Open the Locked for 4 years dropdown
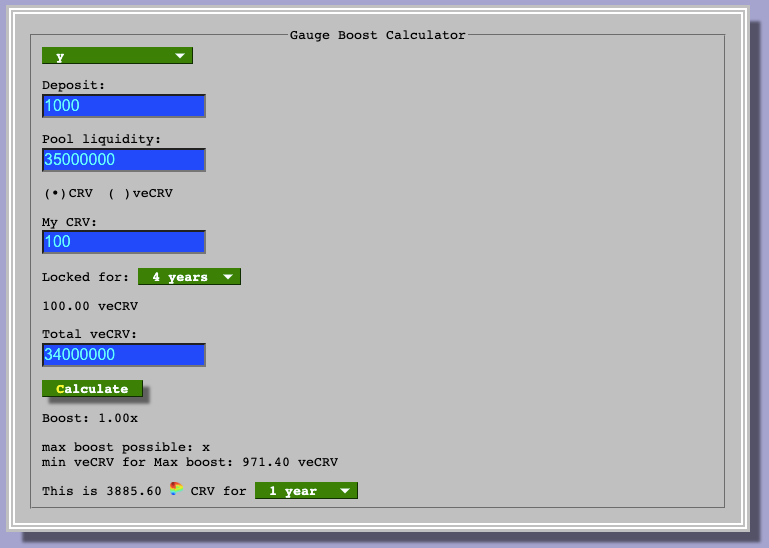This screenshot has width=769, height=548. pyautogui.click(x=189, y=277)
